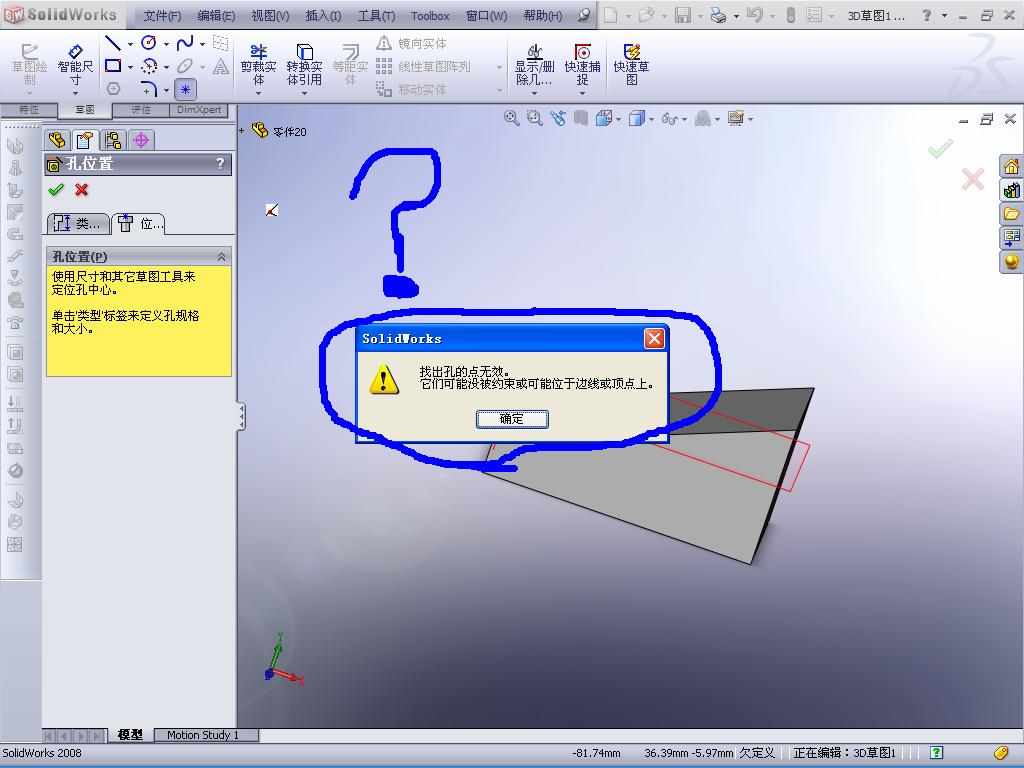Click the Trim Entities (剪裁实体) tool

(x=259, y=65)
